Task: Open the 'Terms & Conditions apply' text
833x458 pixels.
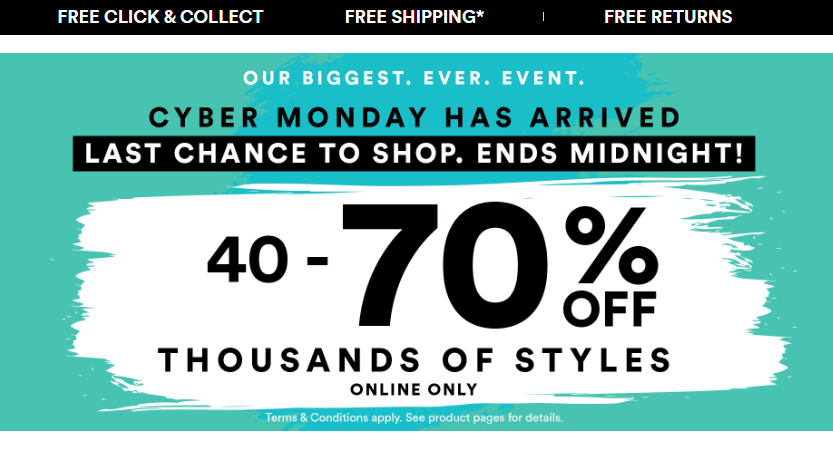Action: 334,418
